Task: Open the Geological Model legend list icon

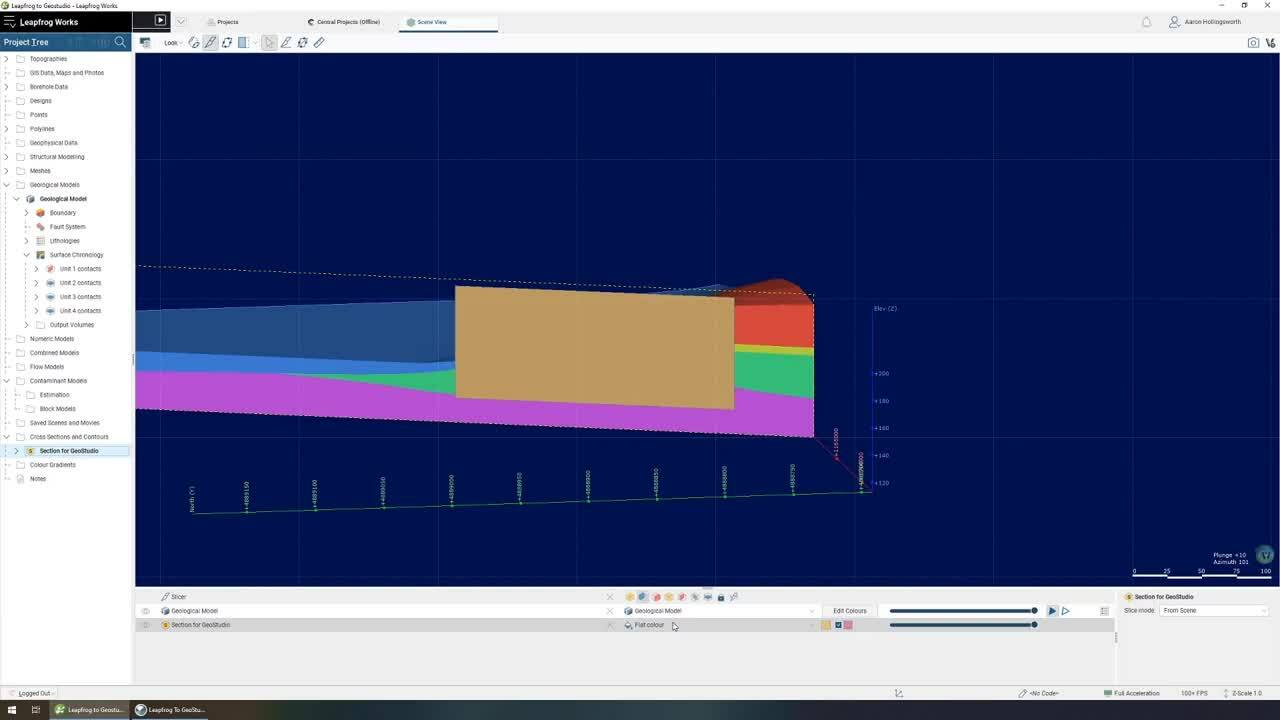Action: click(x=1104, y=611)
